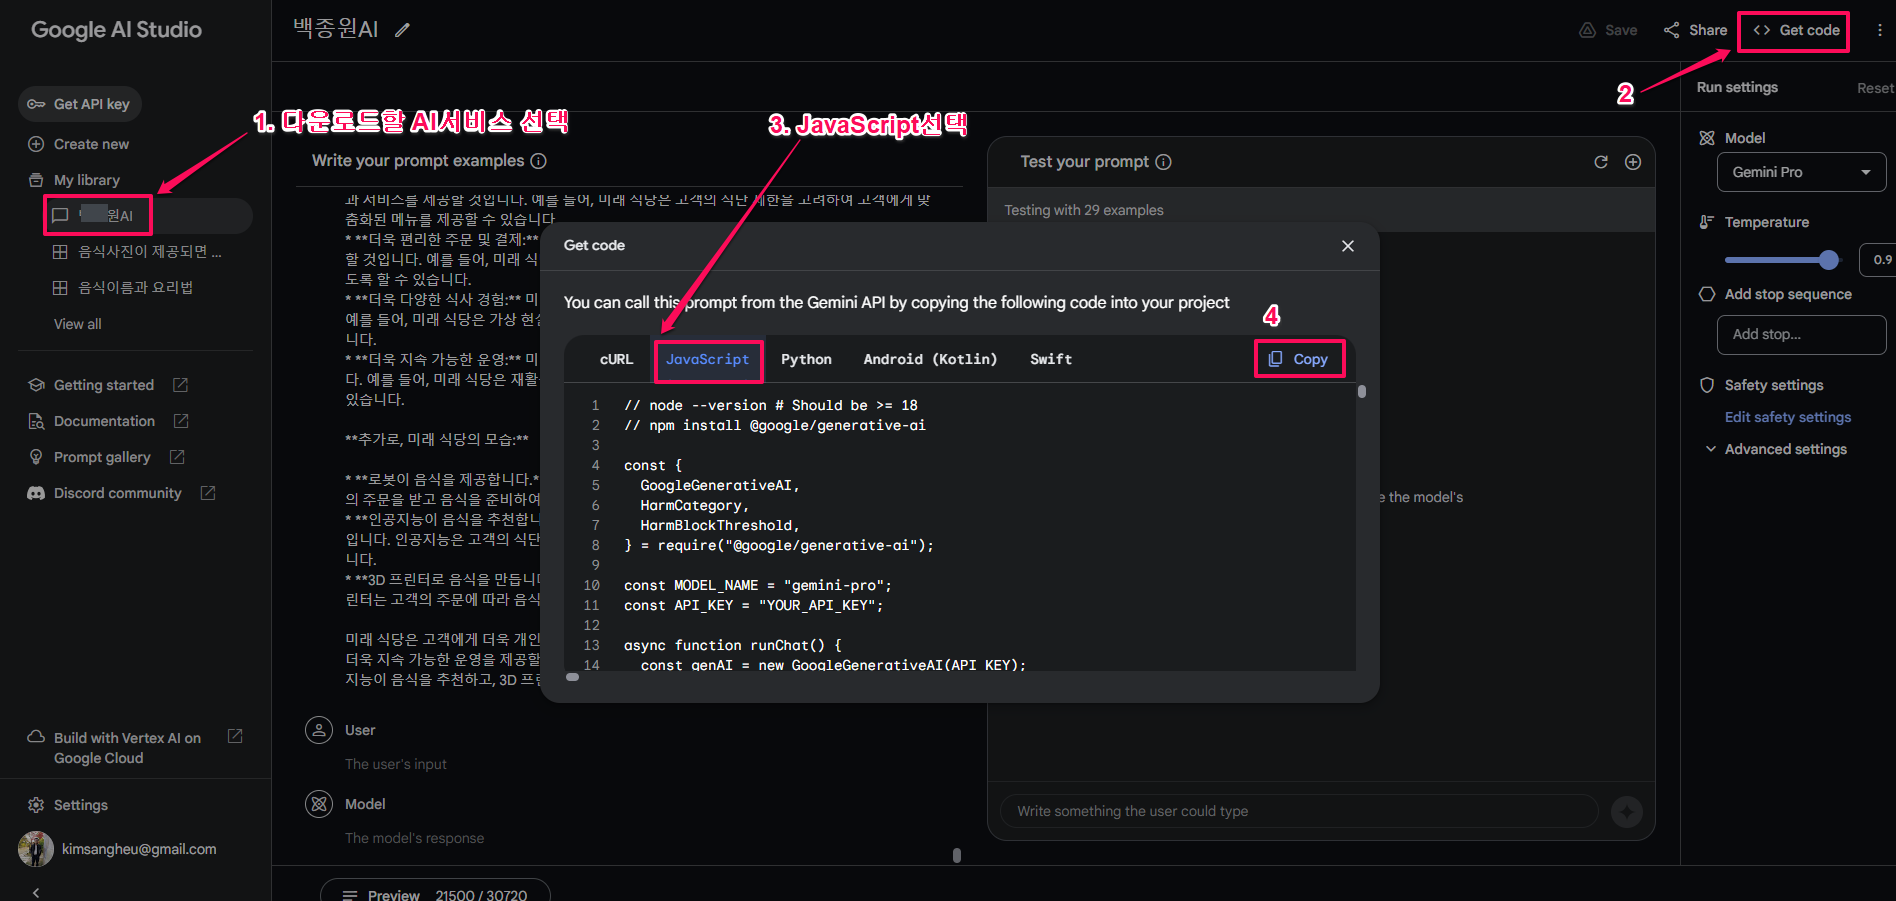Click Edit safety settings link
This screenshot has height=901, width=1896.
tap(1788, 417)
